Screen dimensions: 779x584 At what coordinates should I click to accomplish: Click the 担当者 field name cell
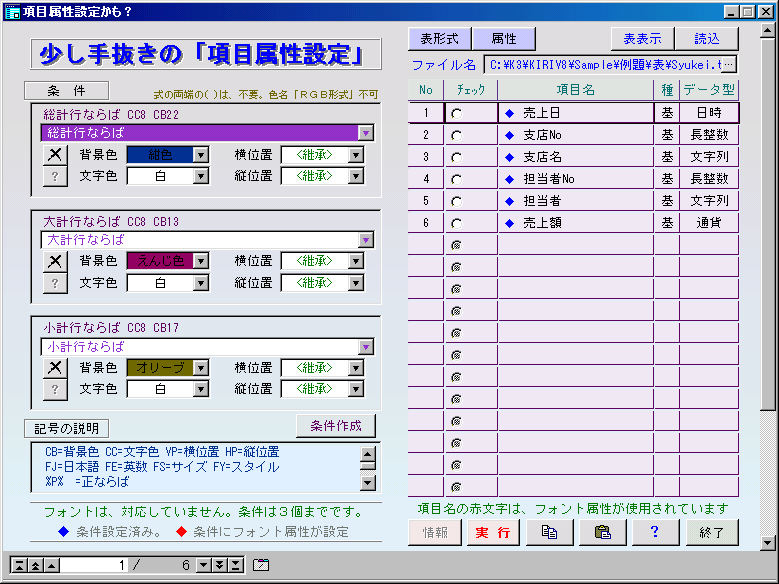[575, 201]
